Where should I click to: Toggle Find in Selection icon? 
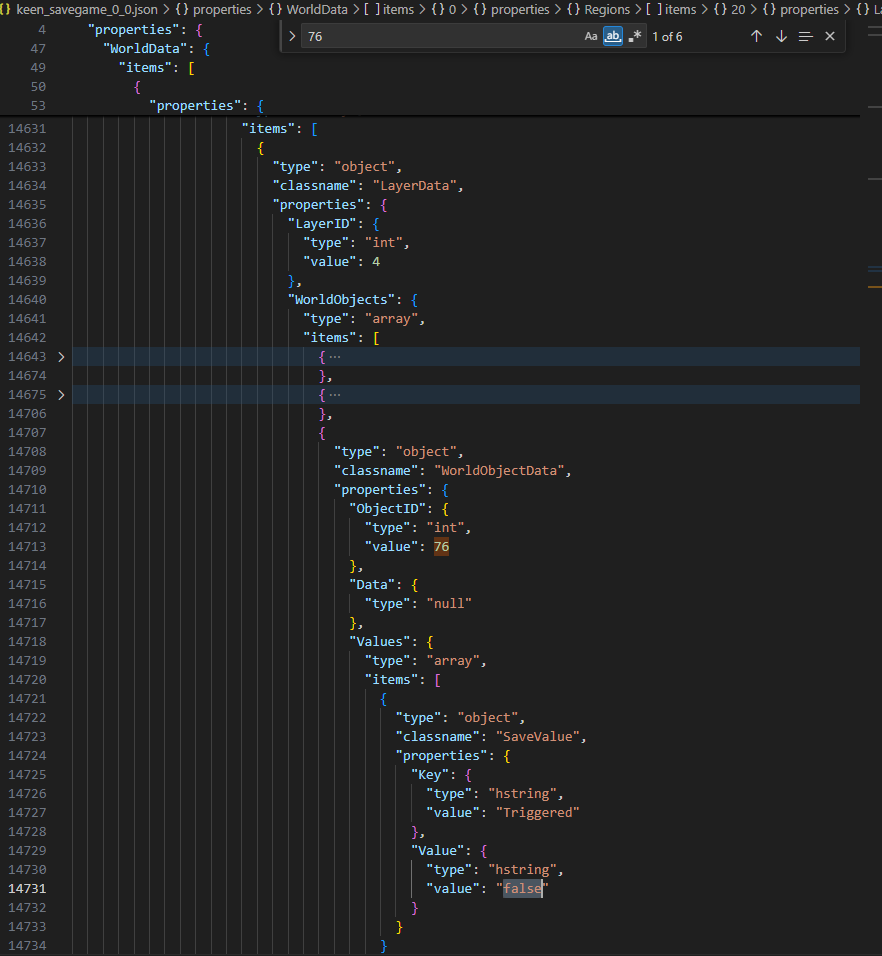click(805, 37)
